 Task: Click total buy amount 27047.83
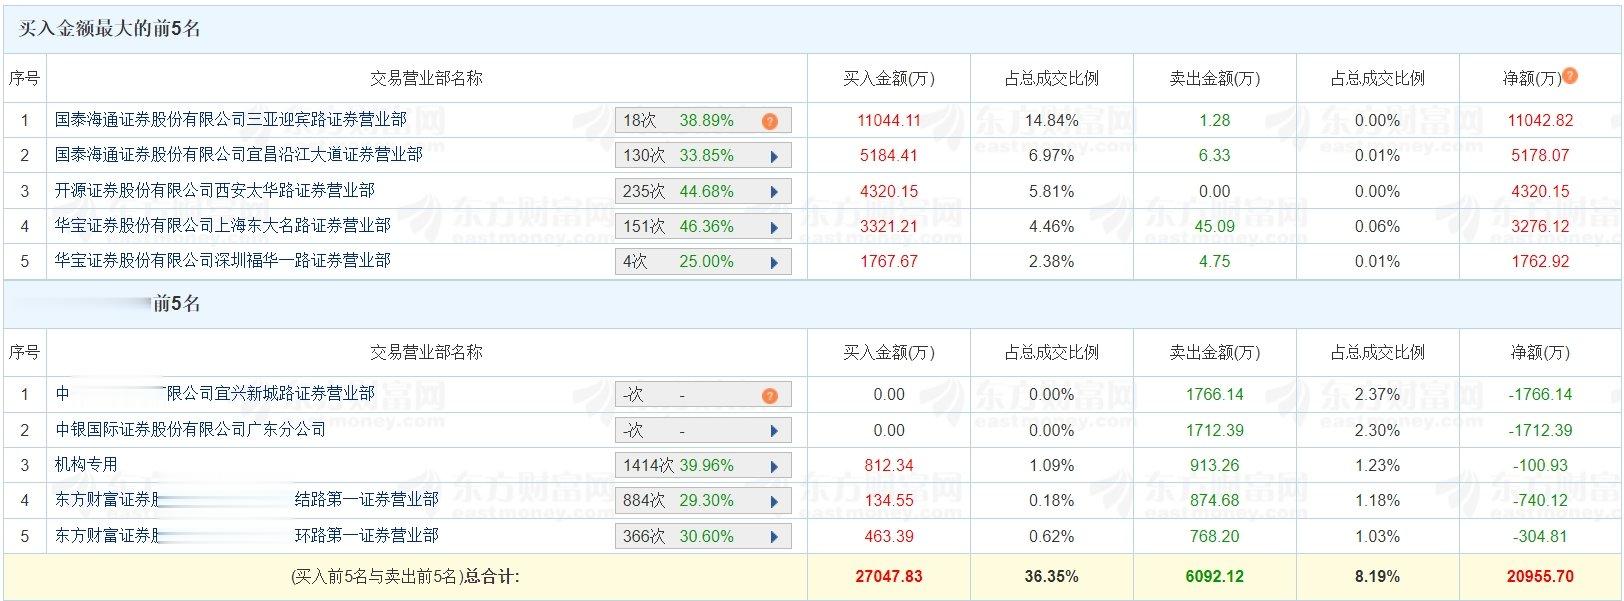[x=889, y=576]
